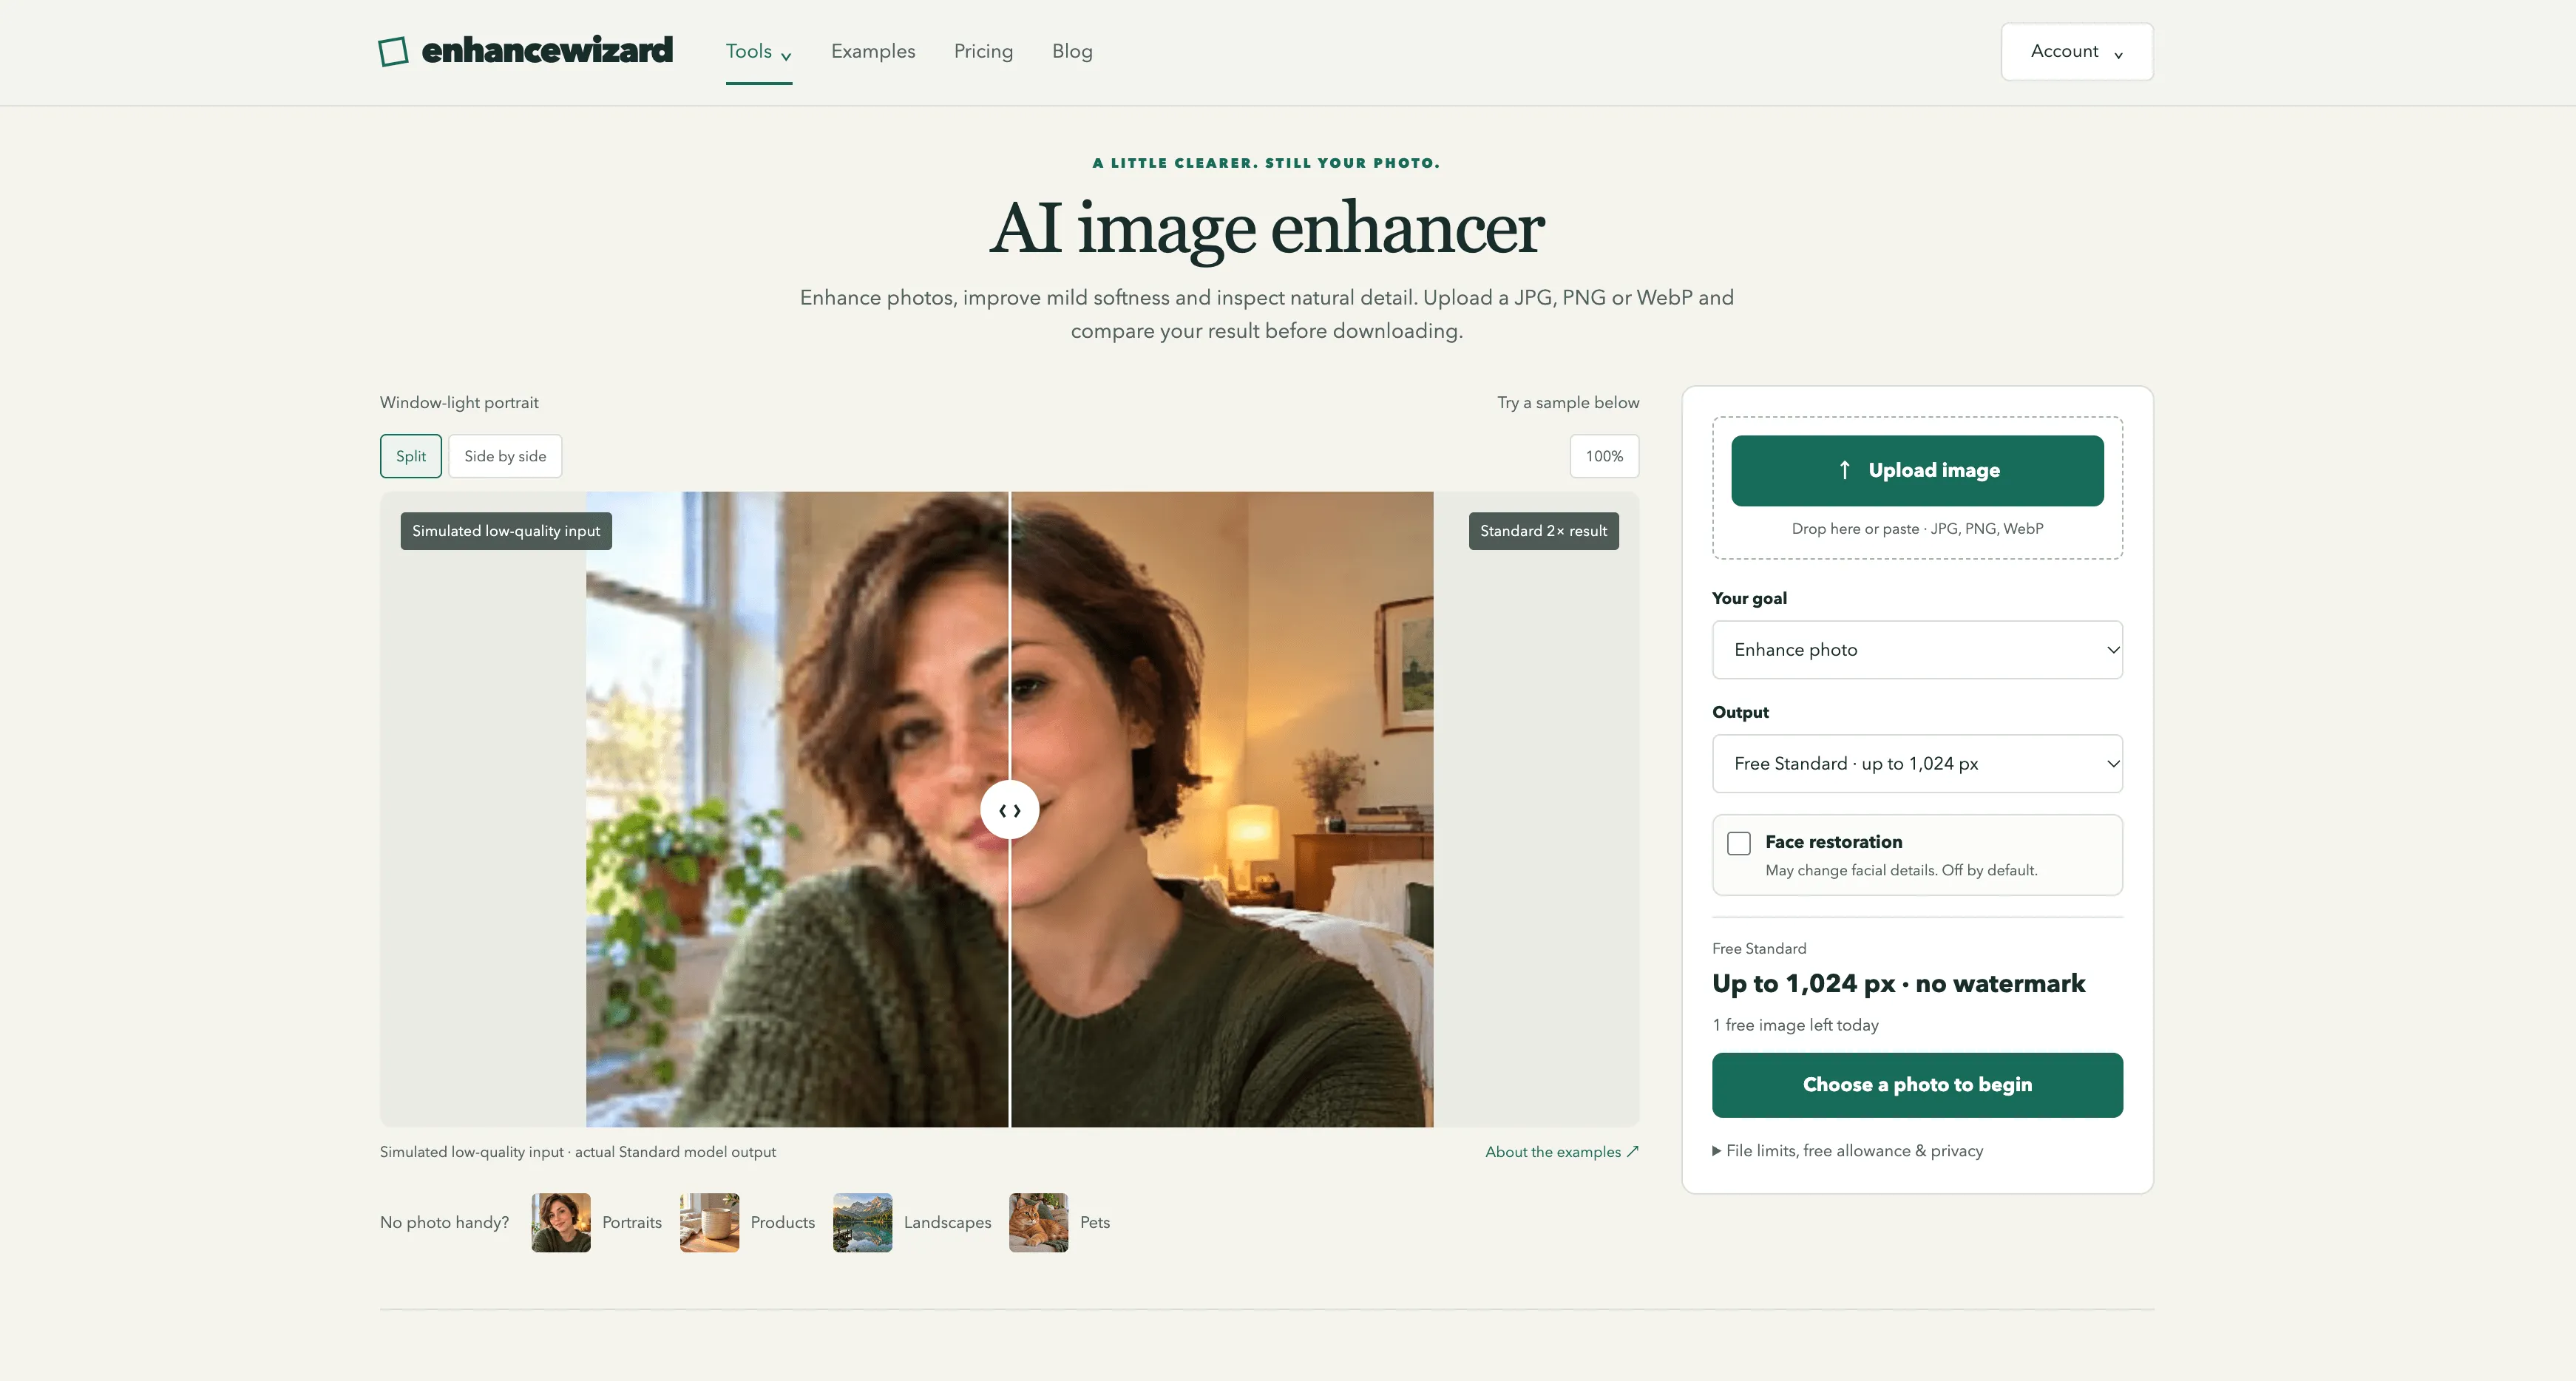Click the Standard 2× result label
Screen dimensions: 2576x1381
click(x=1543, y=531)
